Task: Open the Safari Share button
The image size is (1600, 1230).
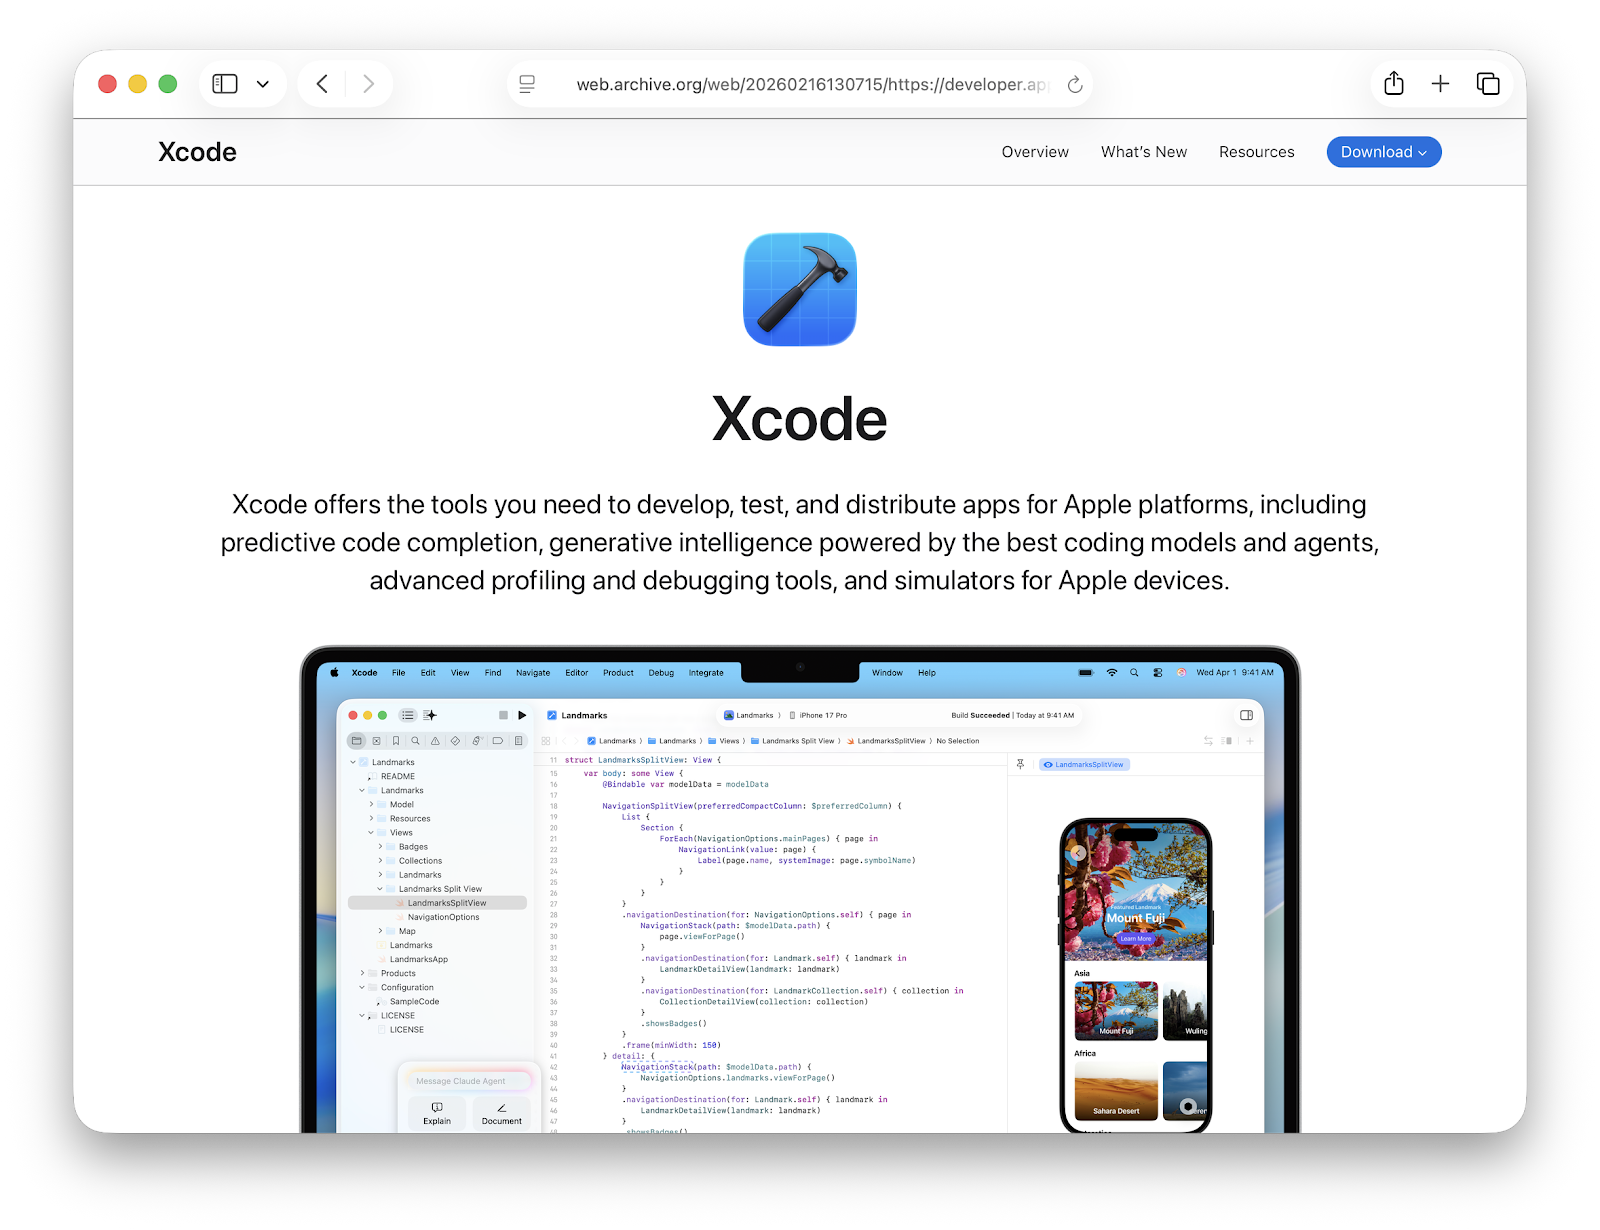Action: [1394, 83]
